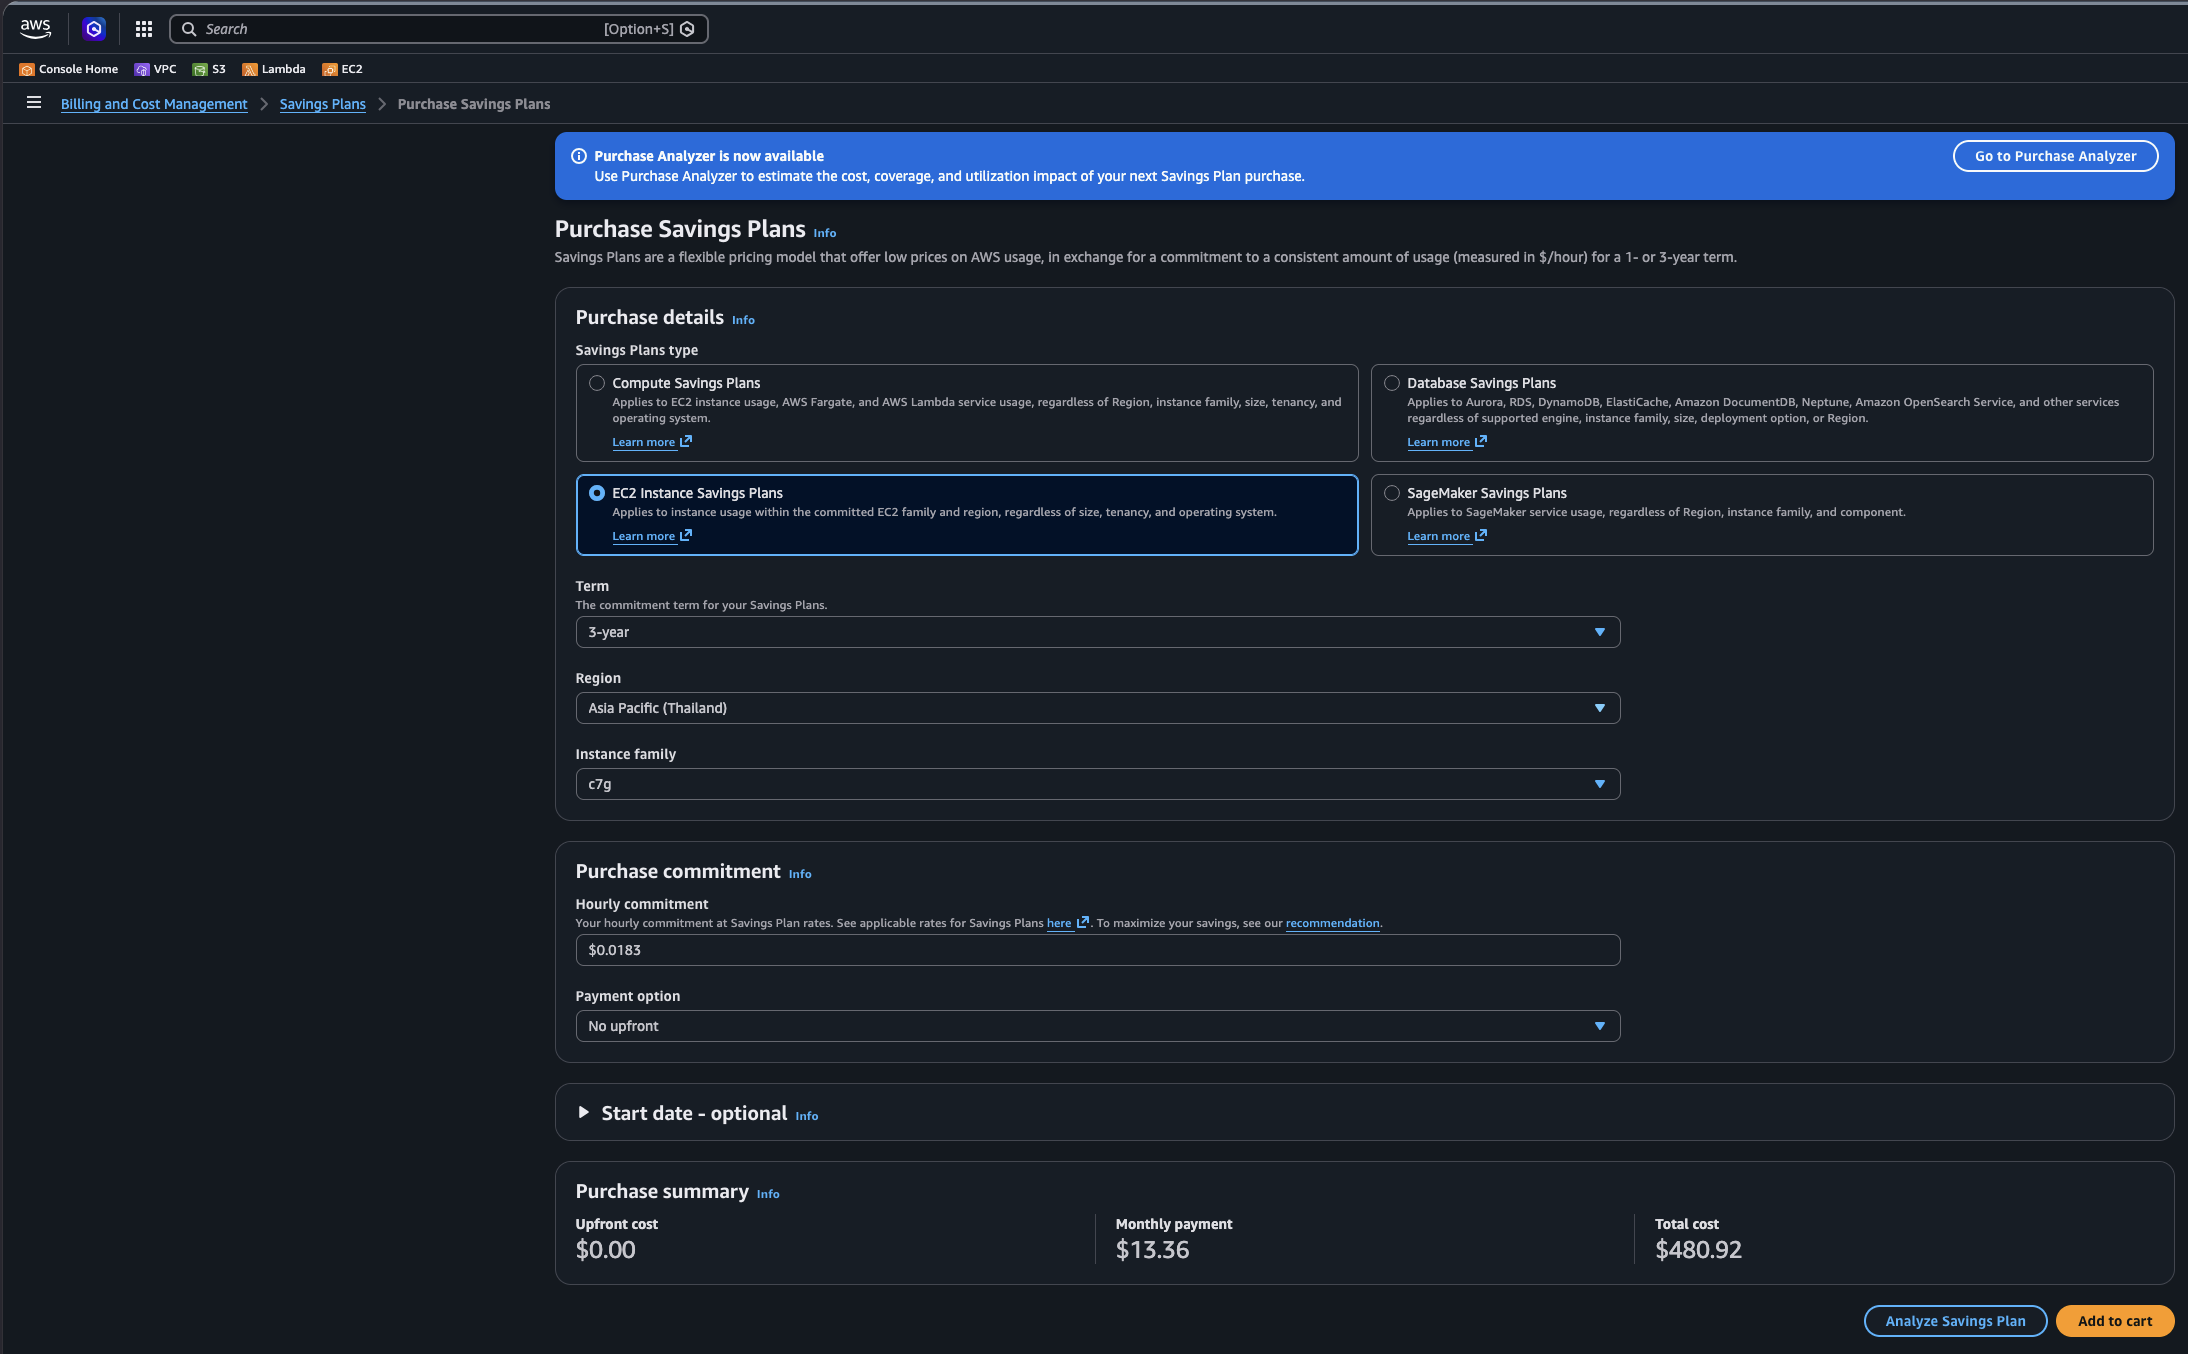
Task: Click Info link next to Start date - optional
Action: 807,1116
